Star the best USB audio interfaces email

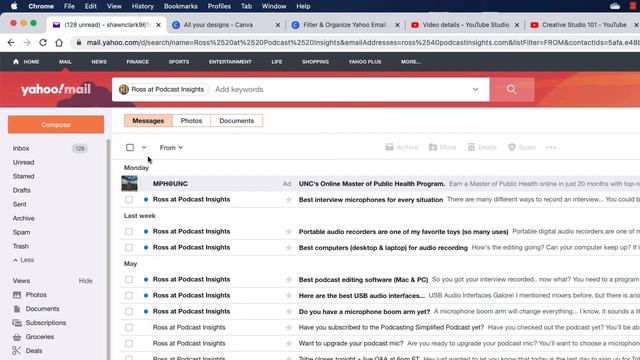point(289,296)
